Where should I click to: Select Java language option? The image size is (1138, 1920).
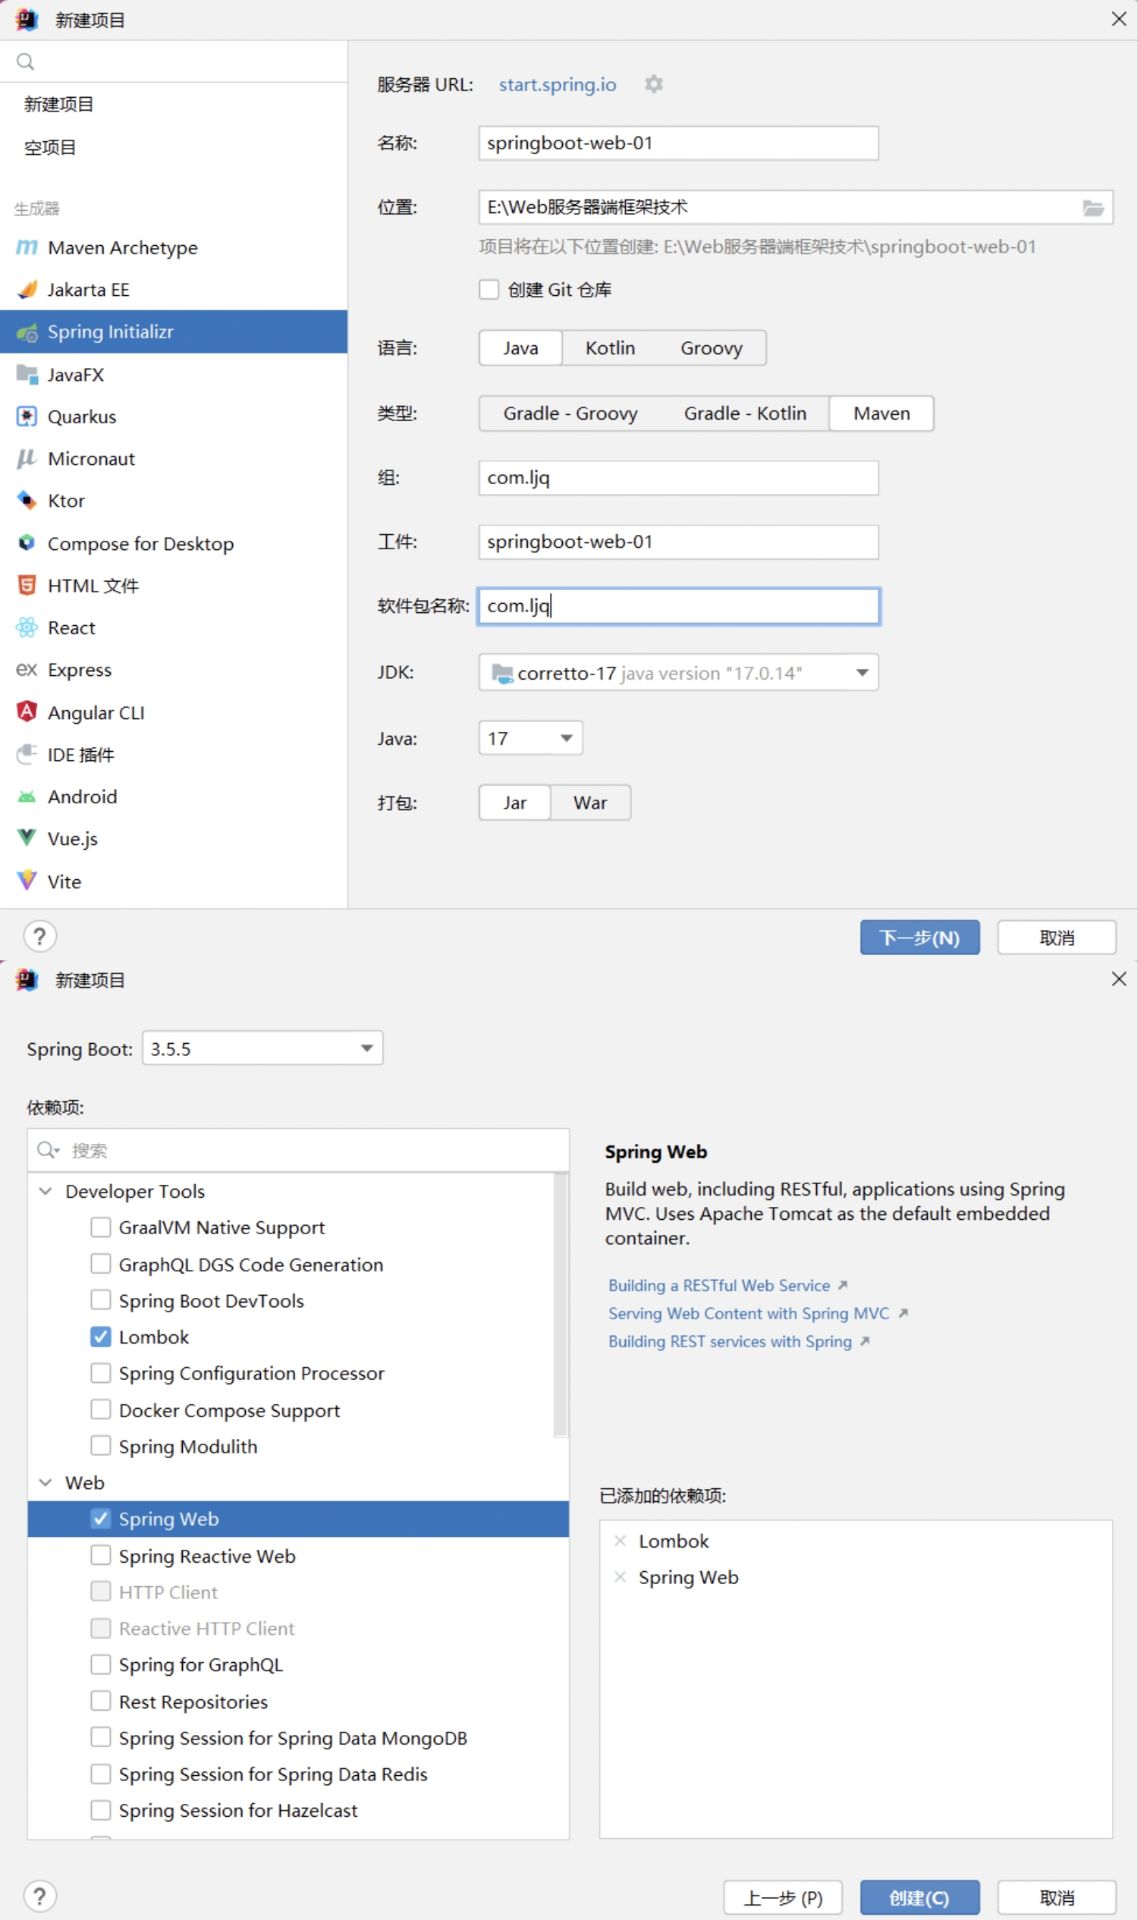tap(520, 348)
